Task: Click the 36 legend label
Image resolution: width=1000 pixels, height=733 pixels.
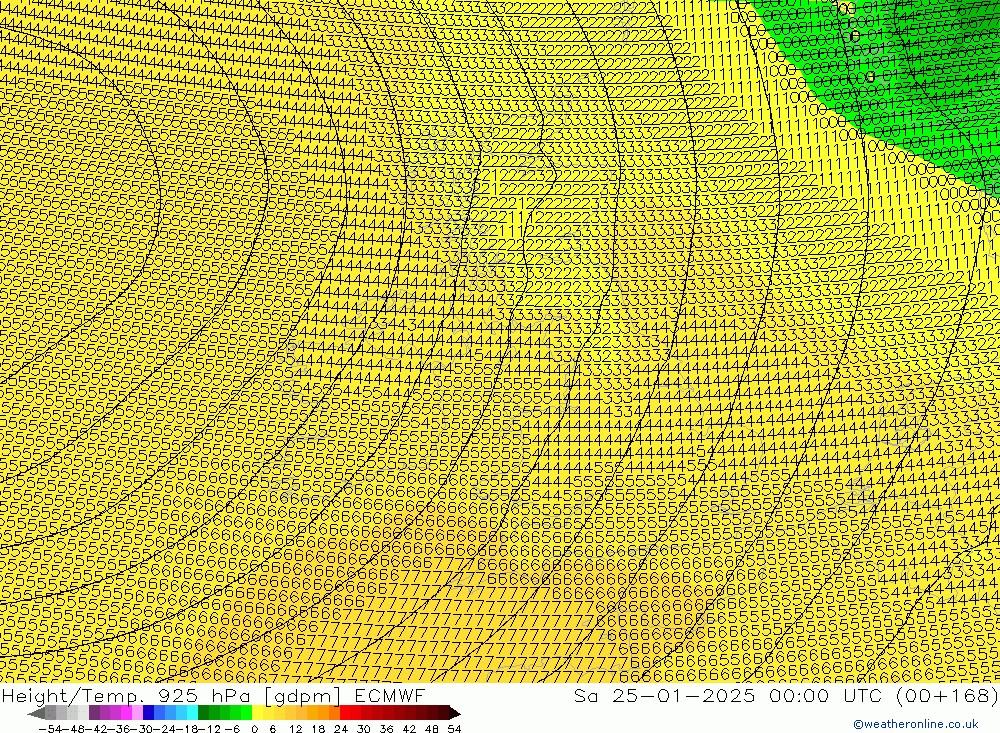Action: point(386,729)
